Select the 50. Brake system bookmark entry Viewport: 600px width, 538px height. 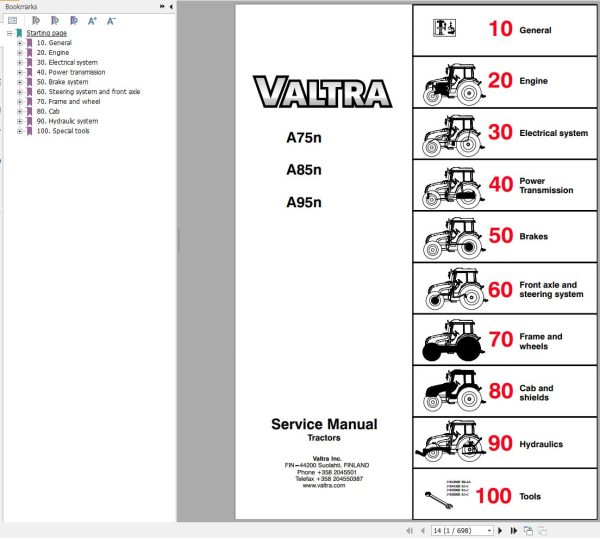pos(62,82)
